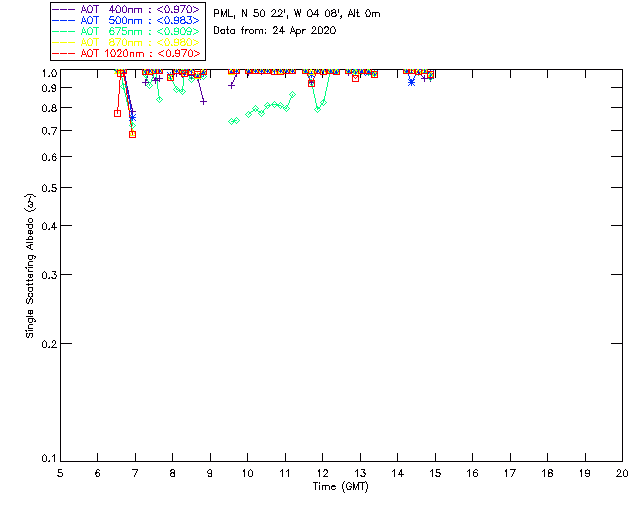Click the AOT 675nm legend entry

click(x=126, y=31)
